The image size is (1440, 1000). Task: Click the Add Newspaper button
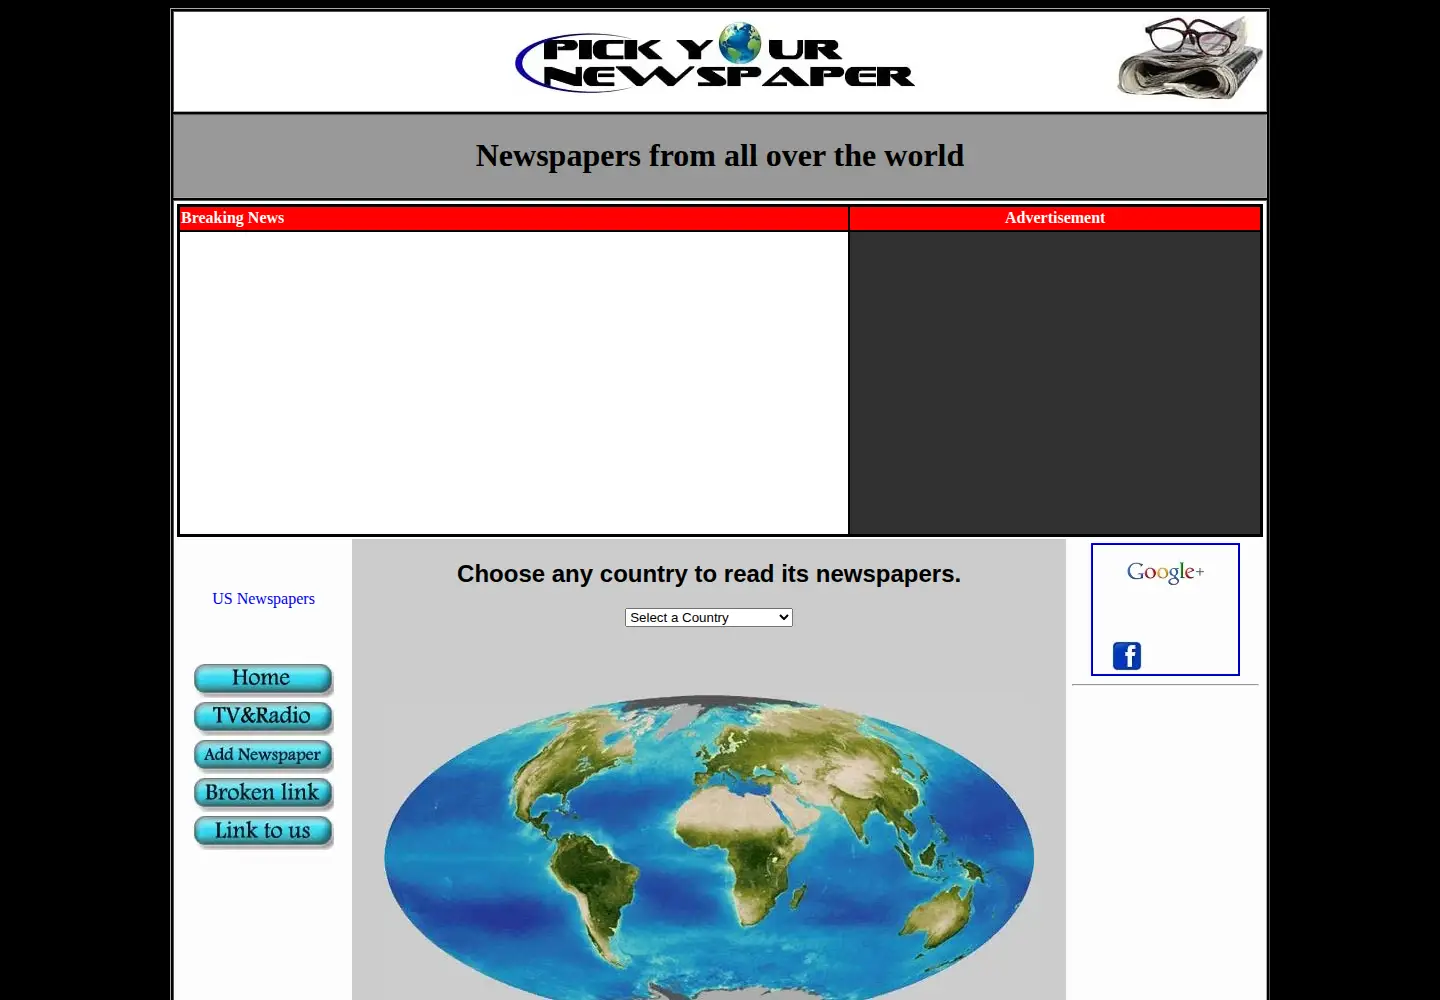(x=263, y=755)
